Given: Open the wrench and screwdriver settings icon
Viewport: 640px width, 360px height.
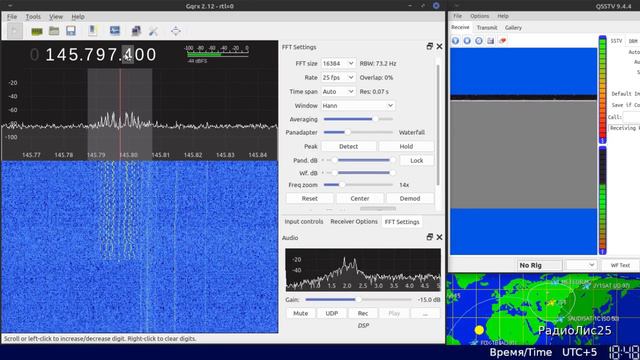Looking at the screenshot, I should click(x=153, y=31).
